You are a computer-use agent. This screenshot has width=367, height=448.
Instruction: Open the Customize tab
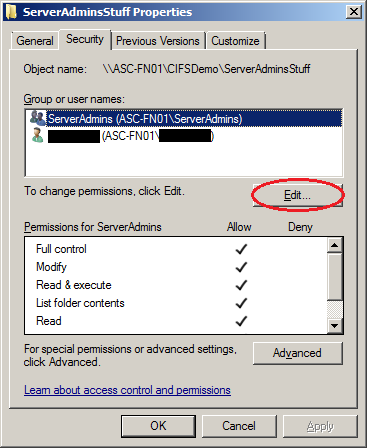coord(235,41)
